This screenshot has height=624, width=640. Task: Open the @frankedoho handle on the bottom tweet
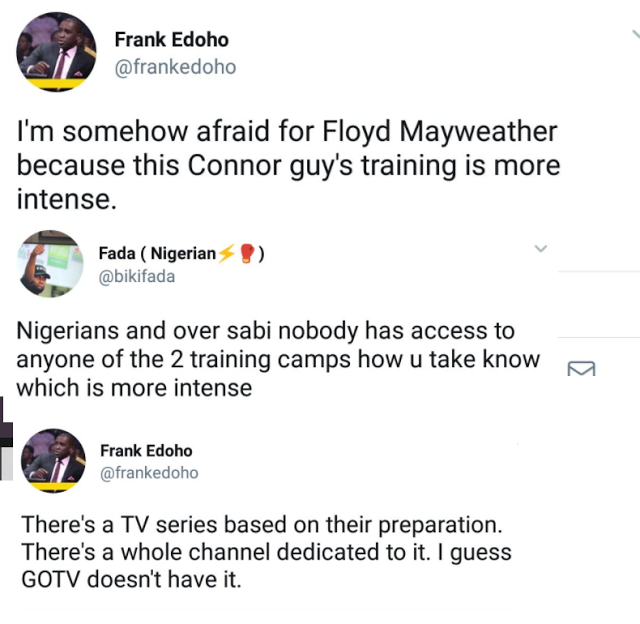pyautogui.click(x=149, y=473)
